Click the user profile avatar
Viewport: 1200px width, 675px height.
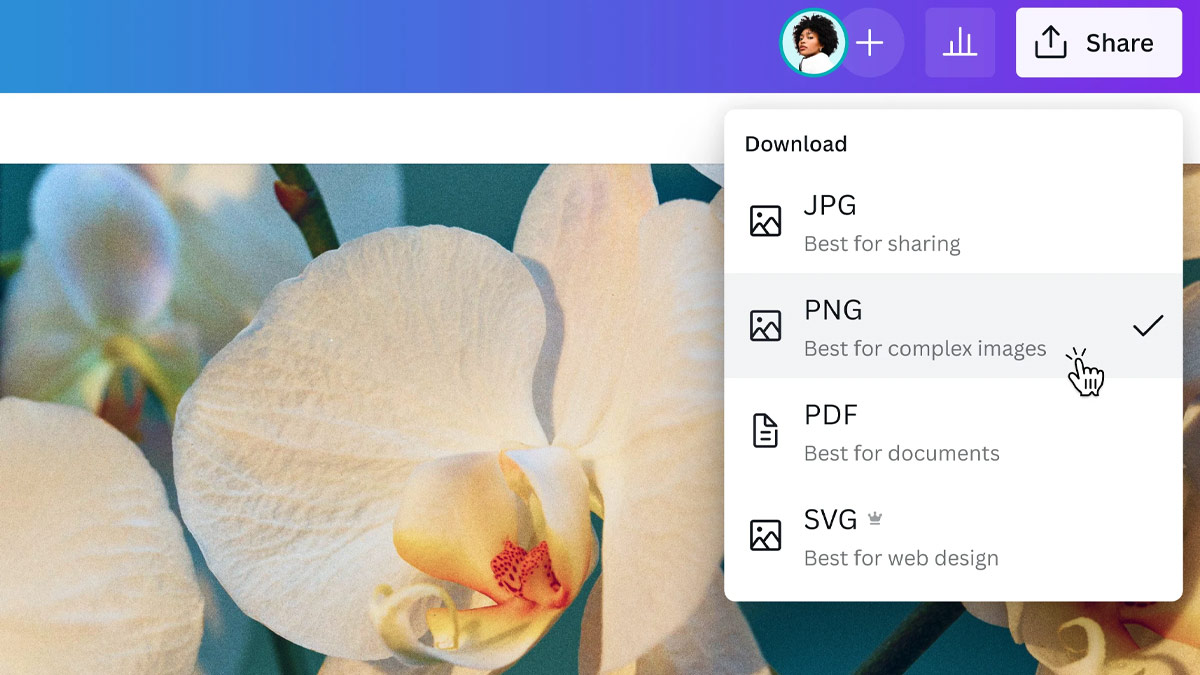[x=813, y=43]
